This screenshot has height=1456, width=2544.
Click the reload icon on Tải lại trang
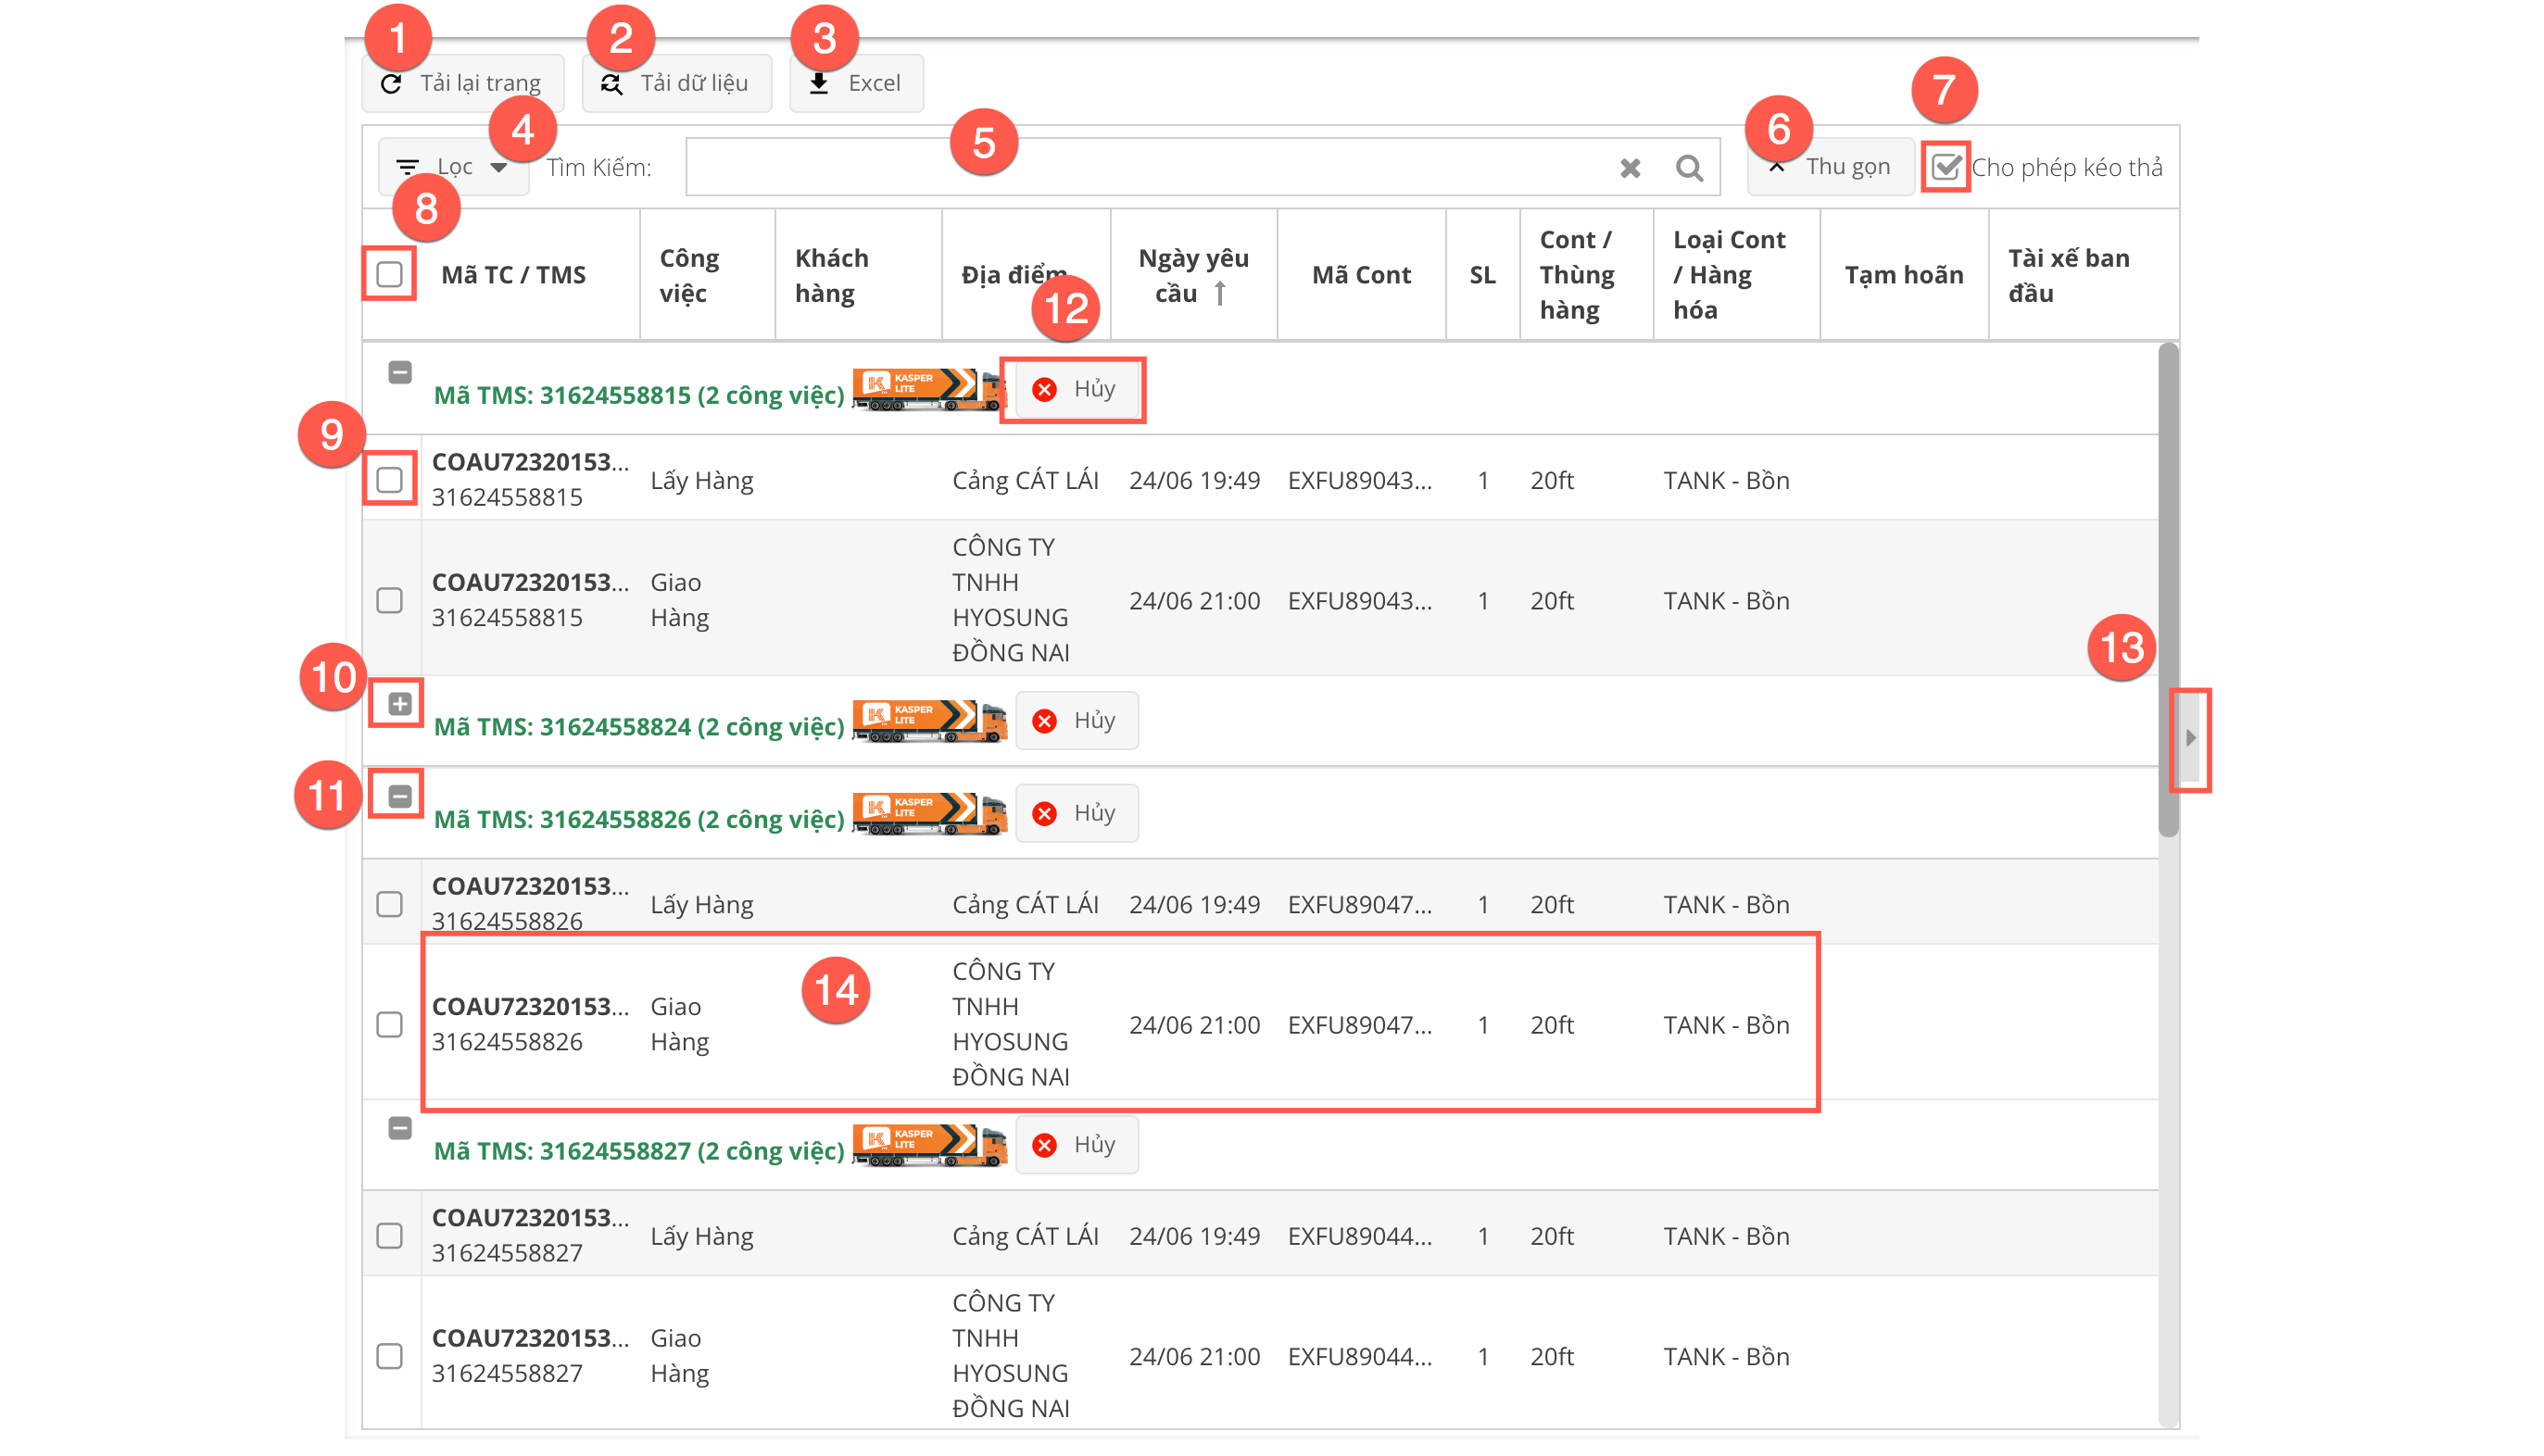pyautogui.click(x=391, y=84)
